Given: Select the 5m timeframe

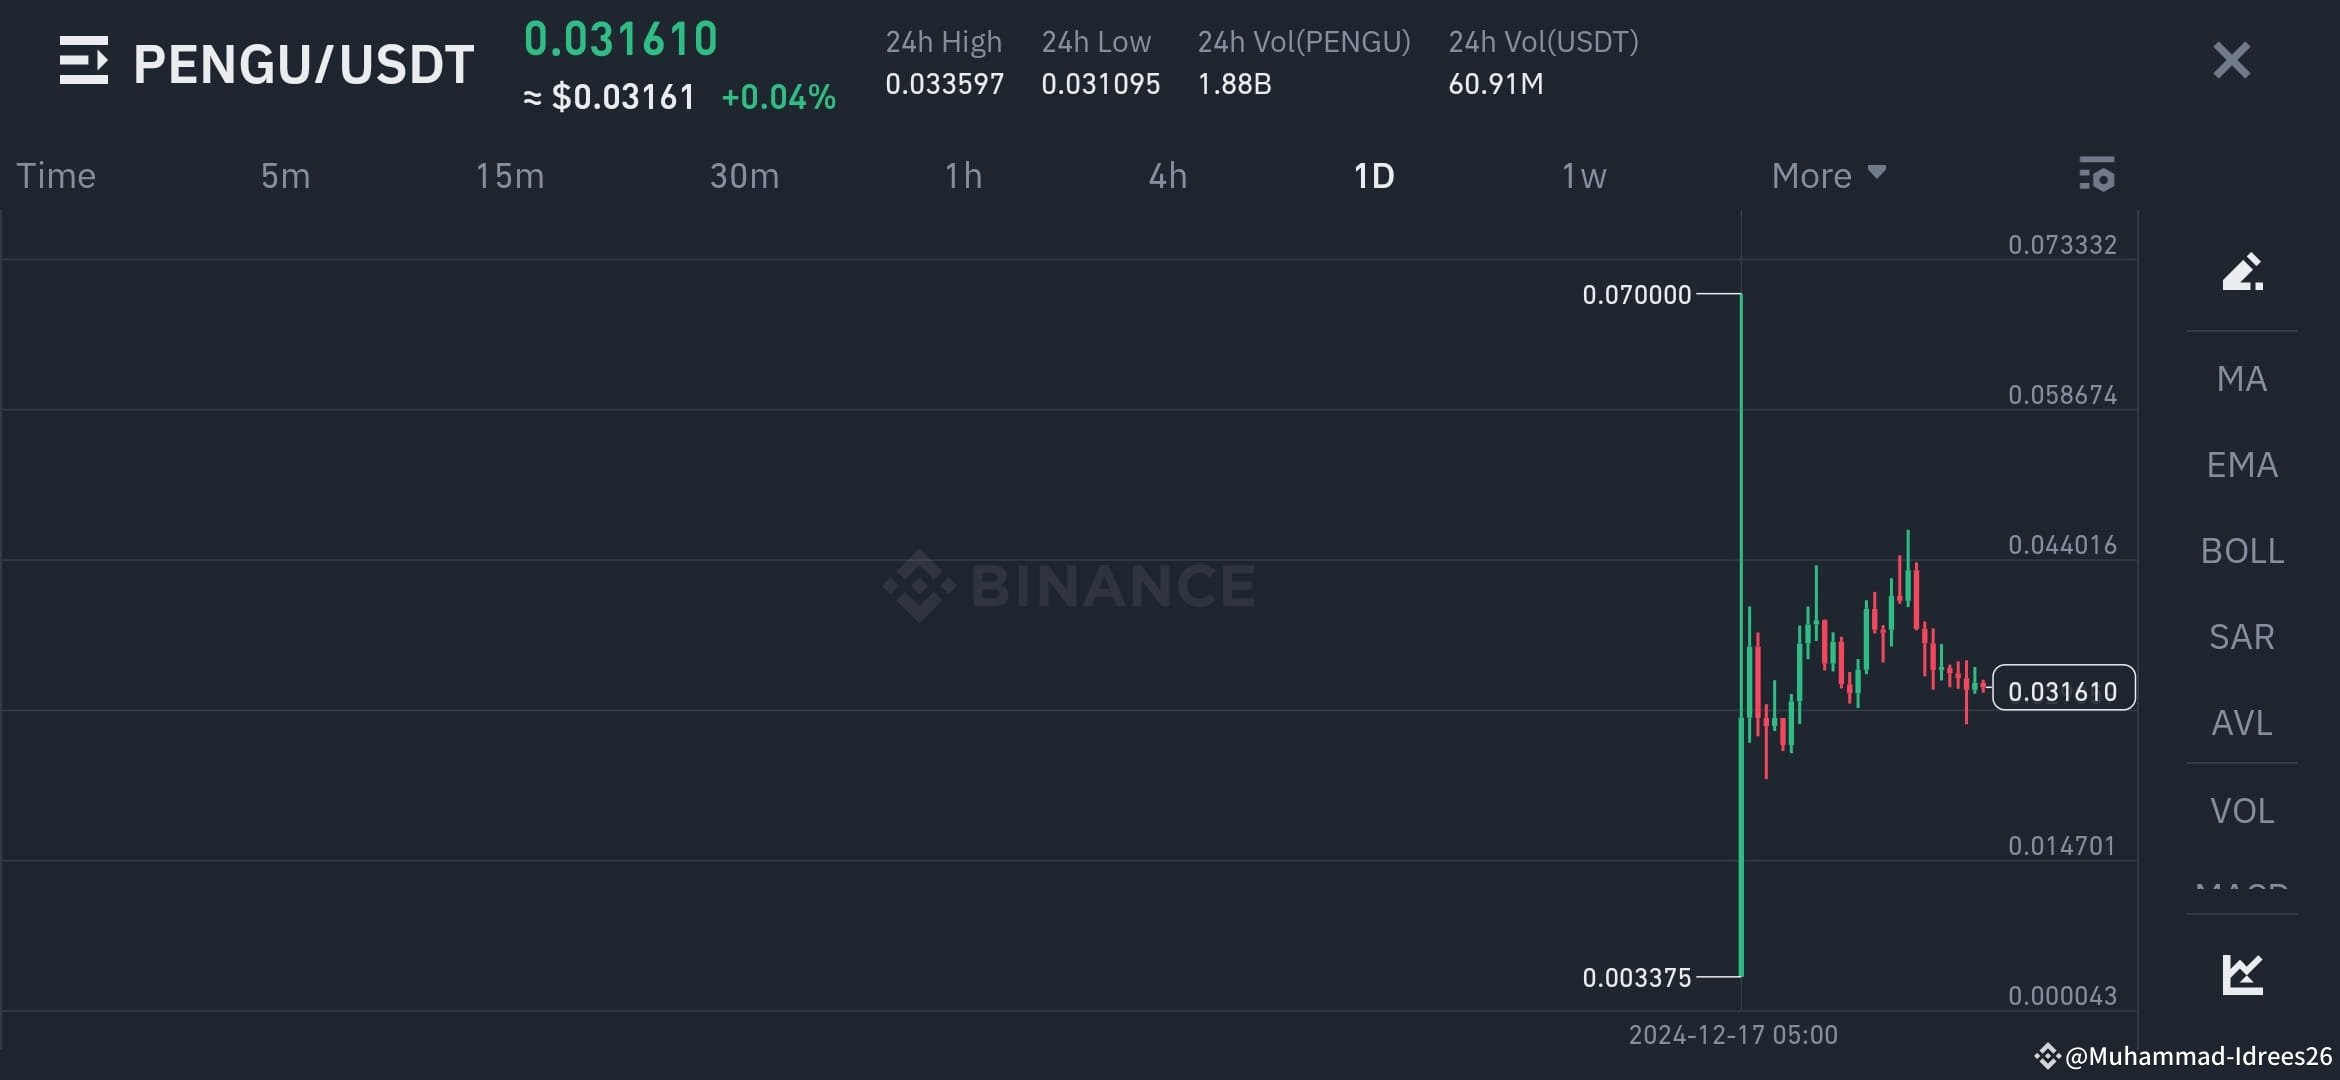Looking at the screenshot, I should 283,175.
